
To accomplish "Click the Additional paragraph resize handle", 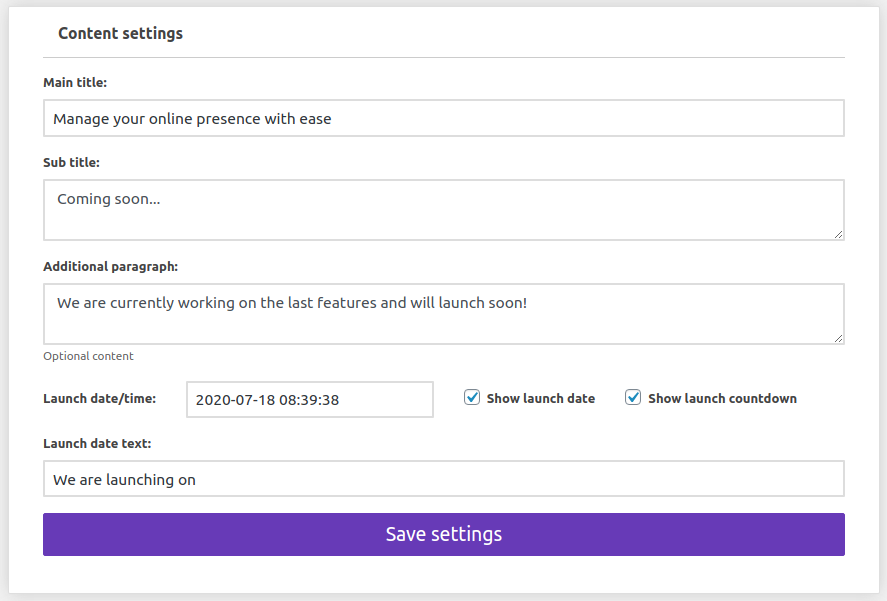I will pyautogui.click(x=838, y=338).
